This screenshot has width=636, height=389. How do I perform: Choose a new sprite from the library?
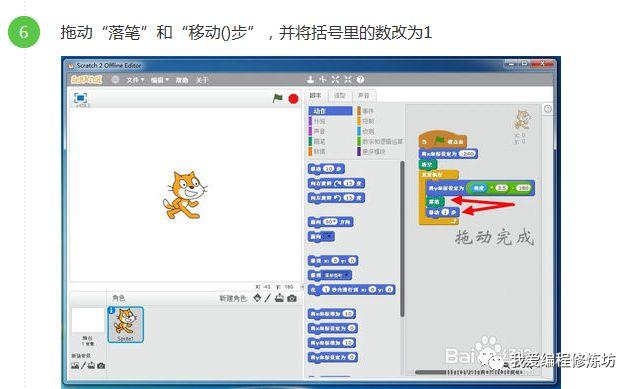(x=257, y=298)
